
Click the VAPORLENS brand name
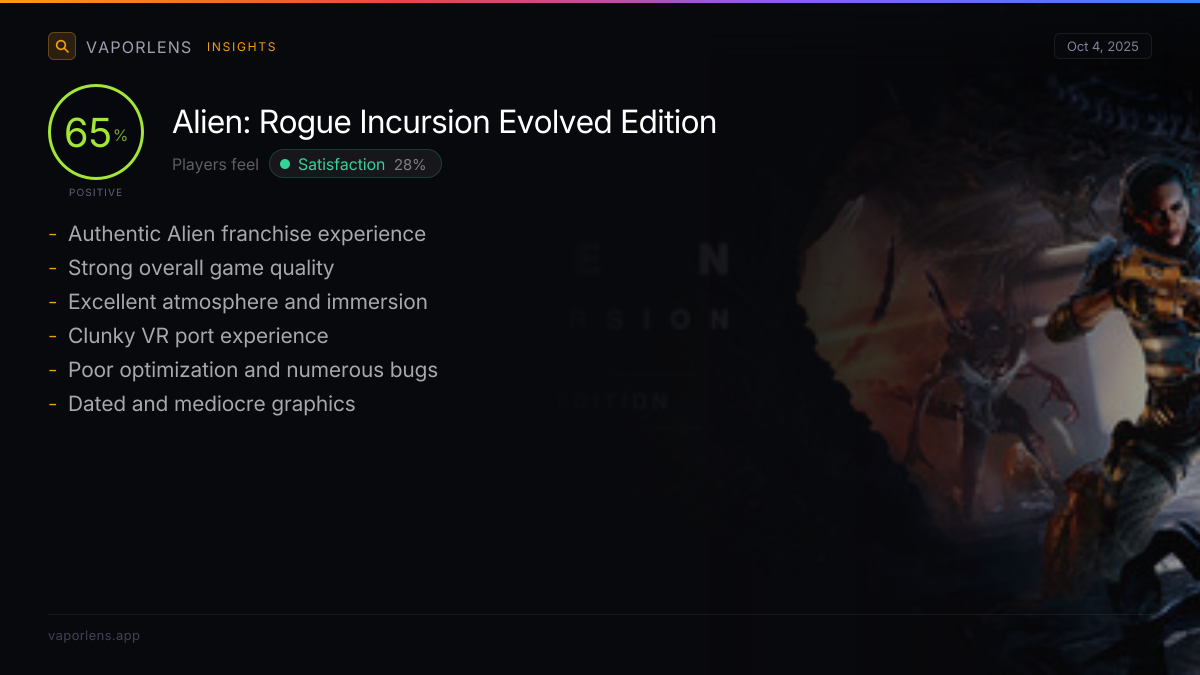point(139,47)
